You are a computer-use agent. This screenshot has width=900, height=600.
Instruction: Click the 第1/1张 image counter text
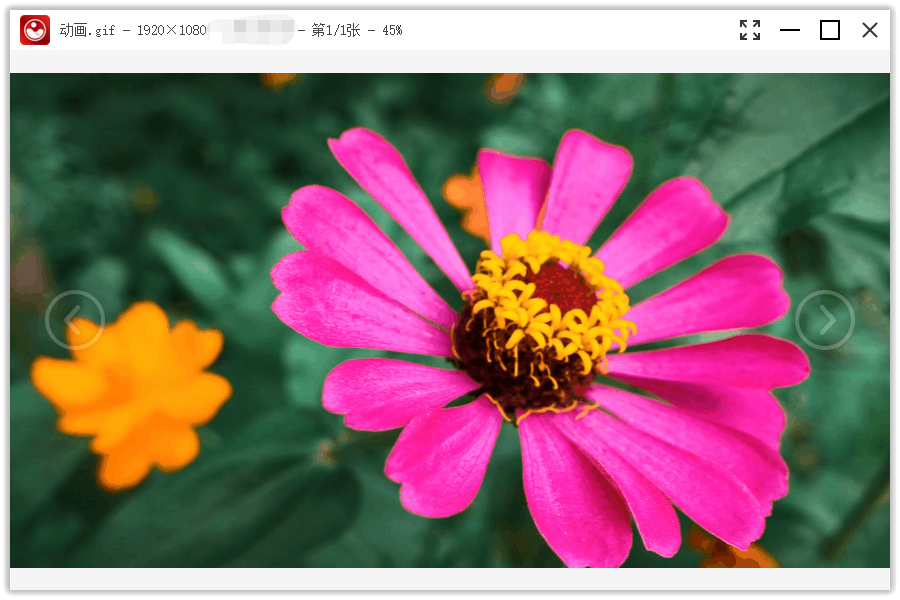pyautogui.click(x=336, y=30)
